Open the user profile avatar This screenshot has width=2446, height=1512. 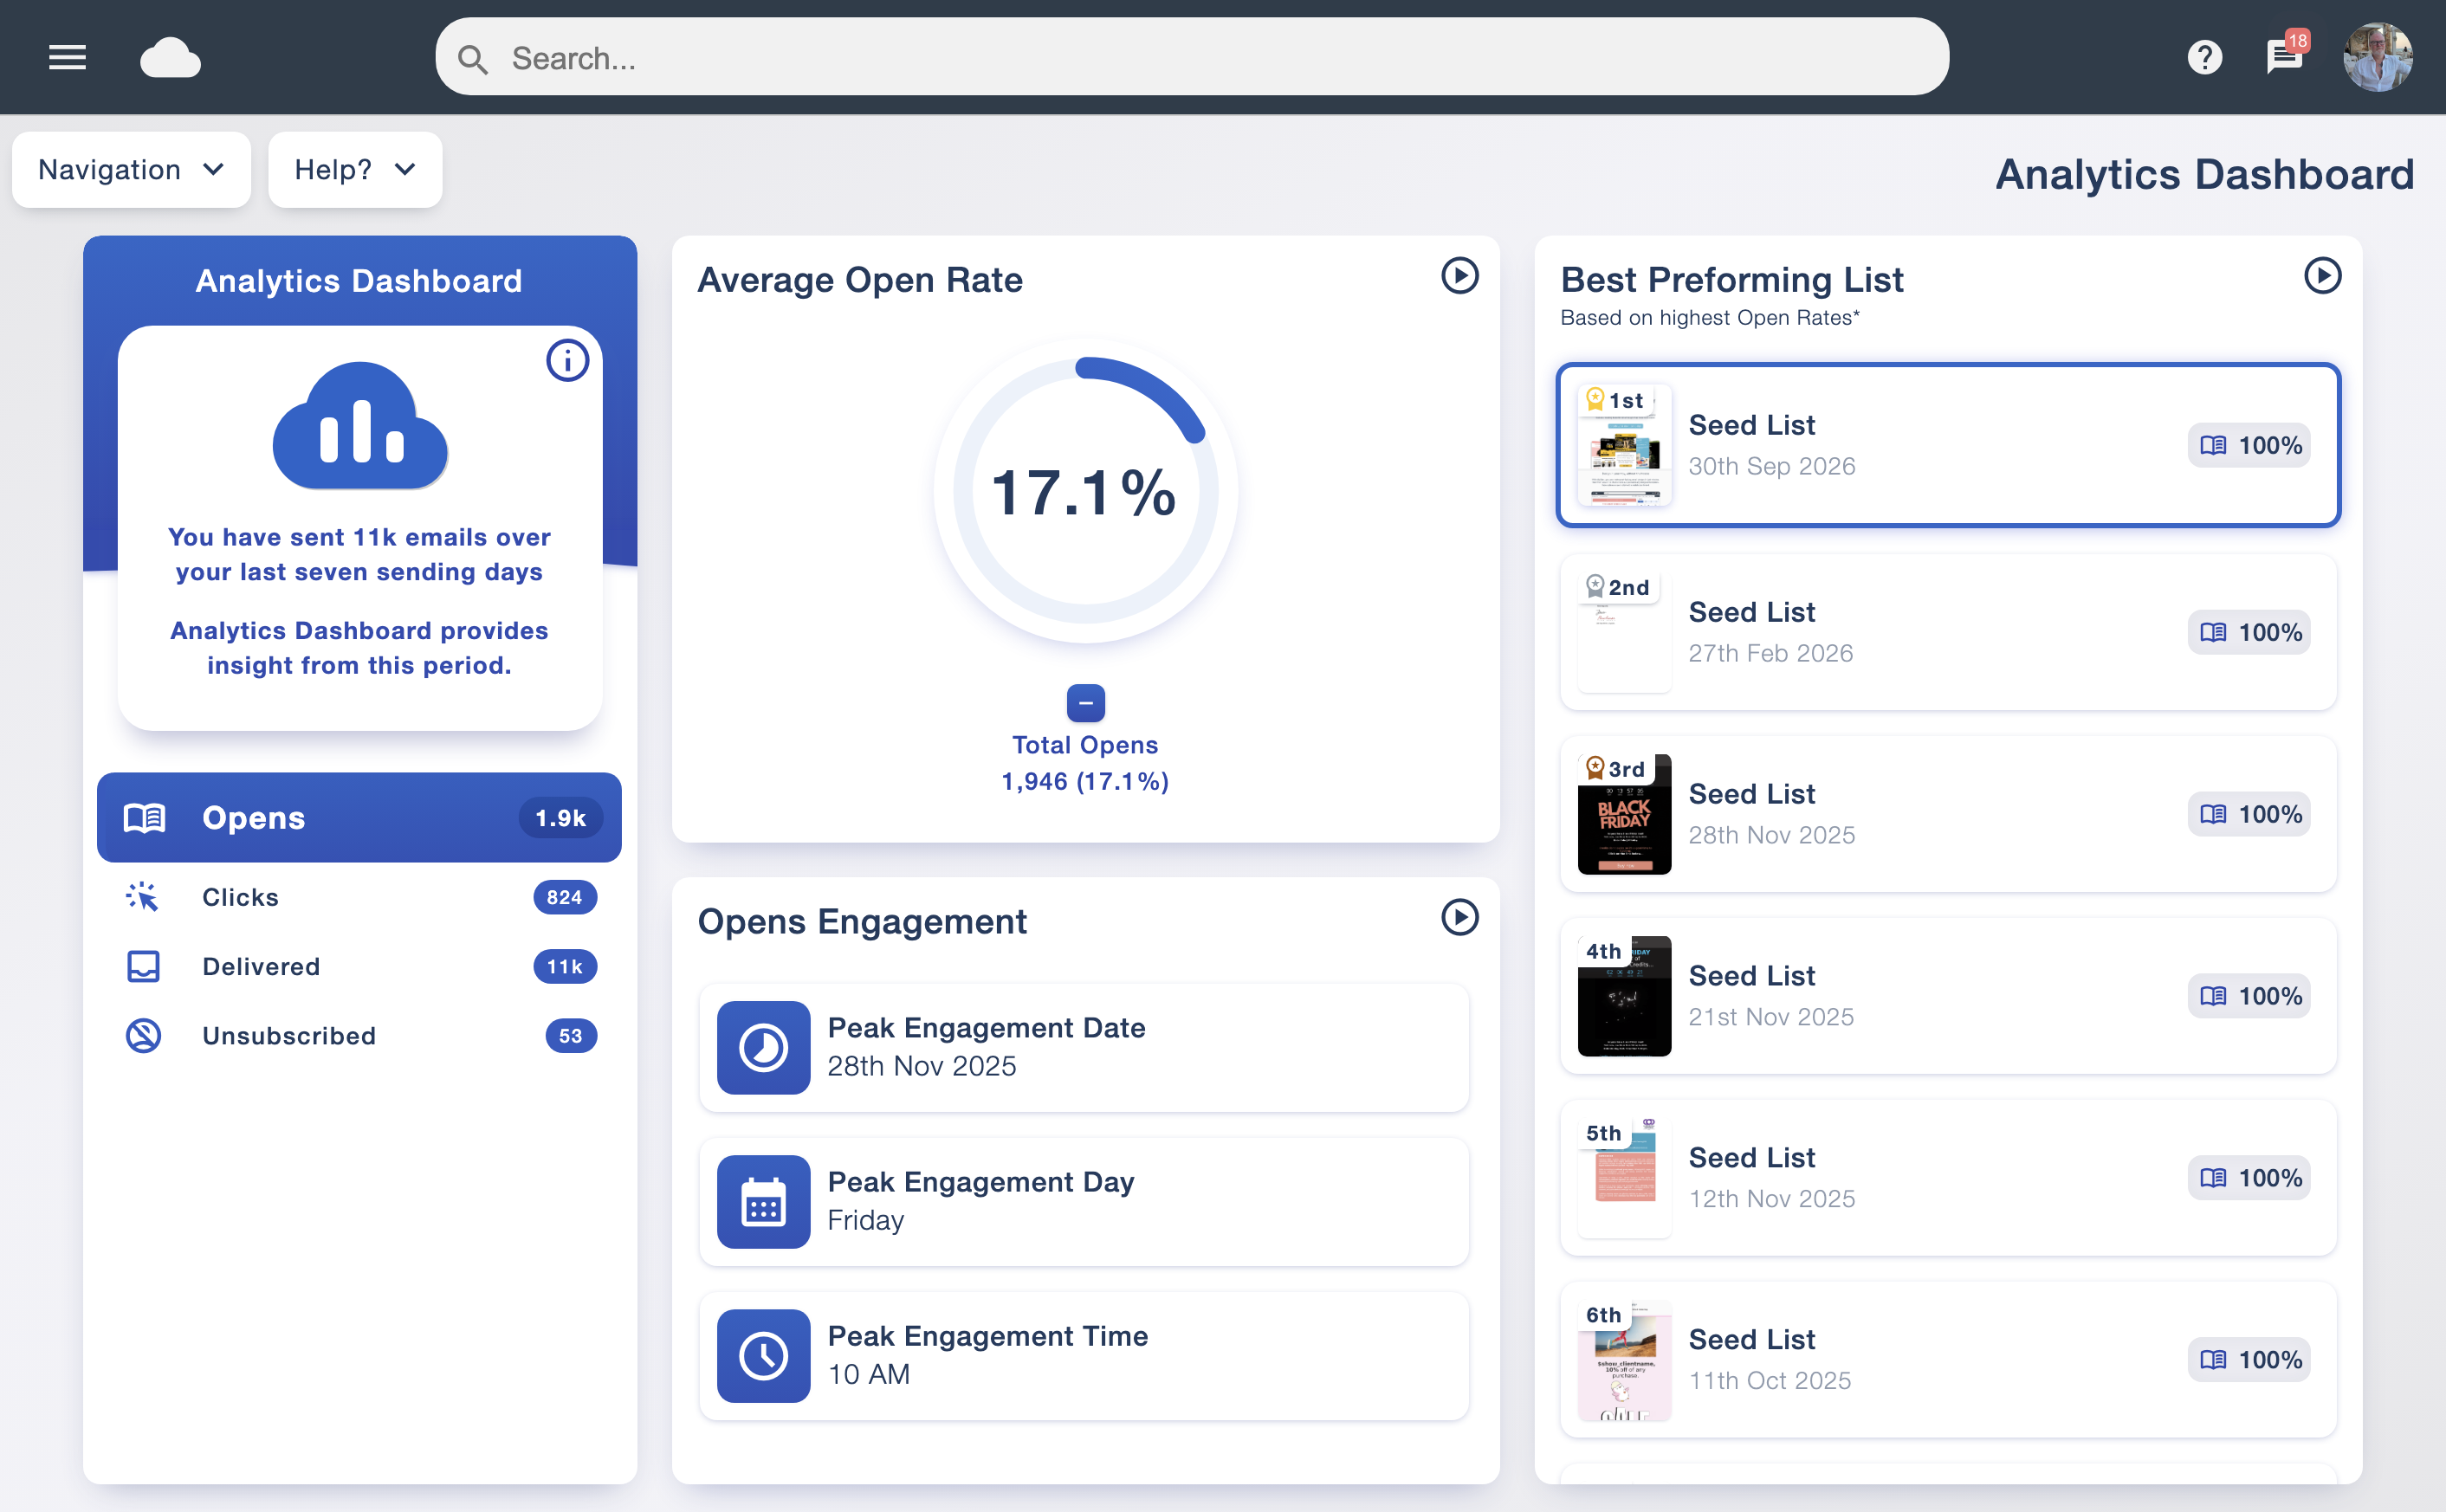click(x=2377, y=57)
